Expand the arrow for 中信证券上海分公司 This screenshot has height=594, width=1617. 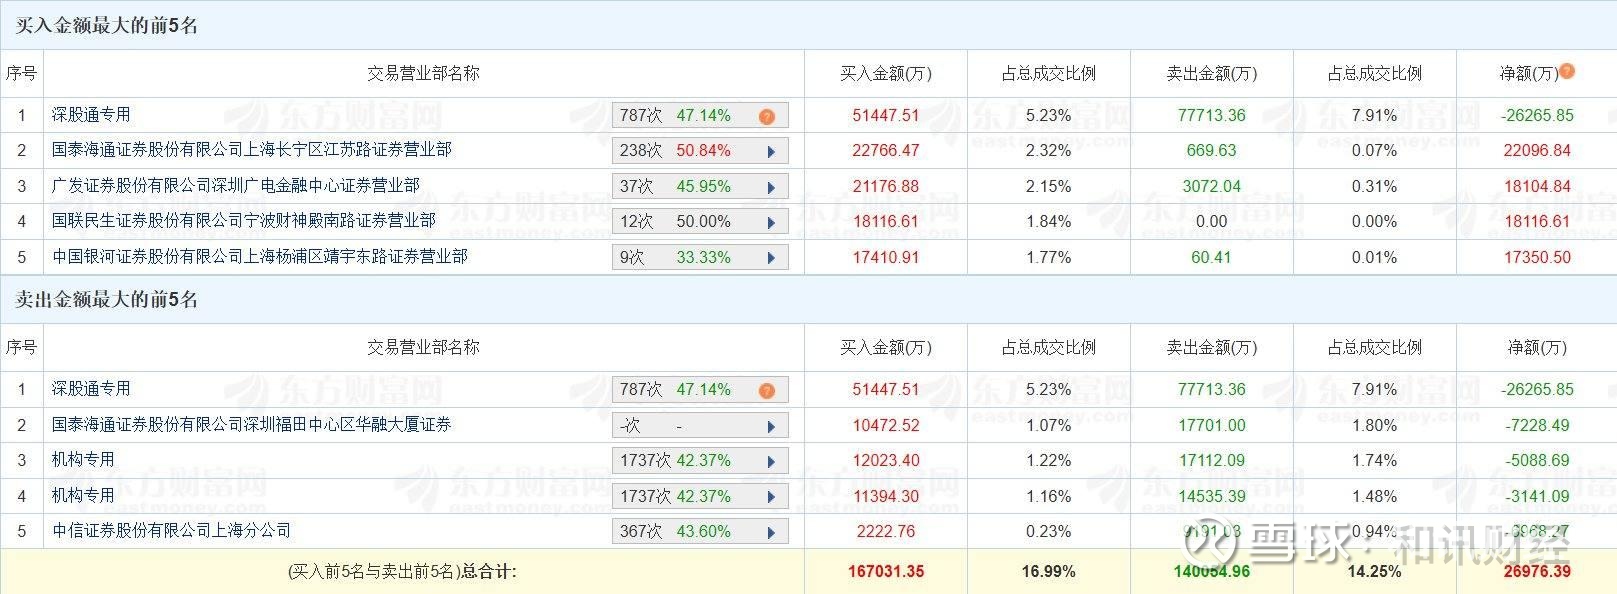point(771,532)
